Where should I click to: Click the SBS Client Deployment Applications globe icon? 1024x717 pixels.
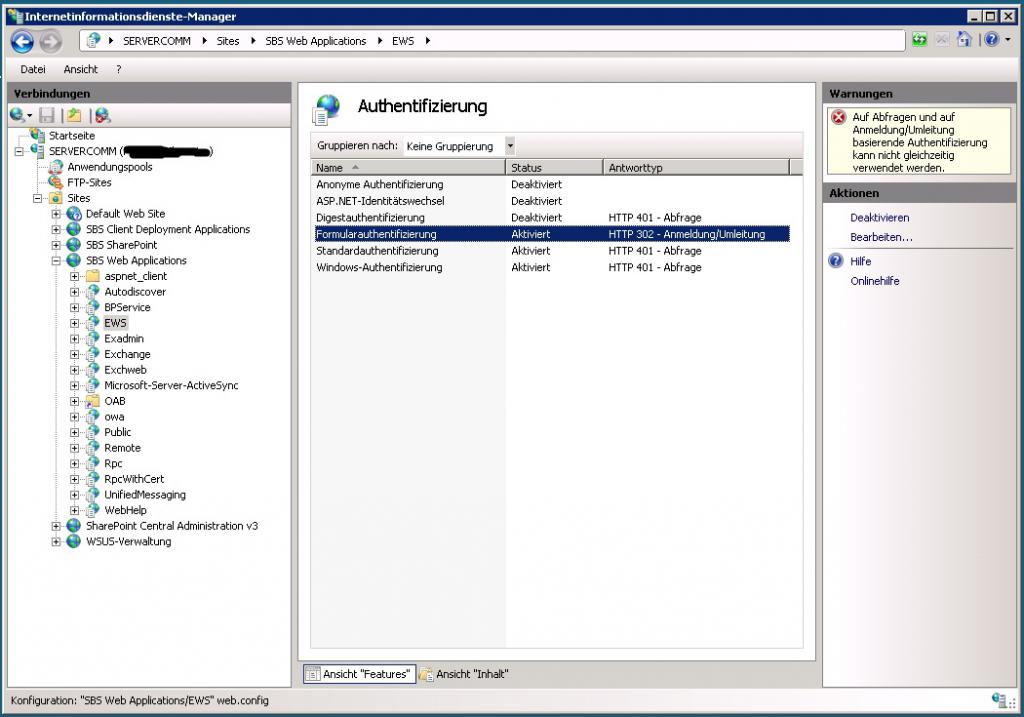click(x=74, y=229)
